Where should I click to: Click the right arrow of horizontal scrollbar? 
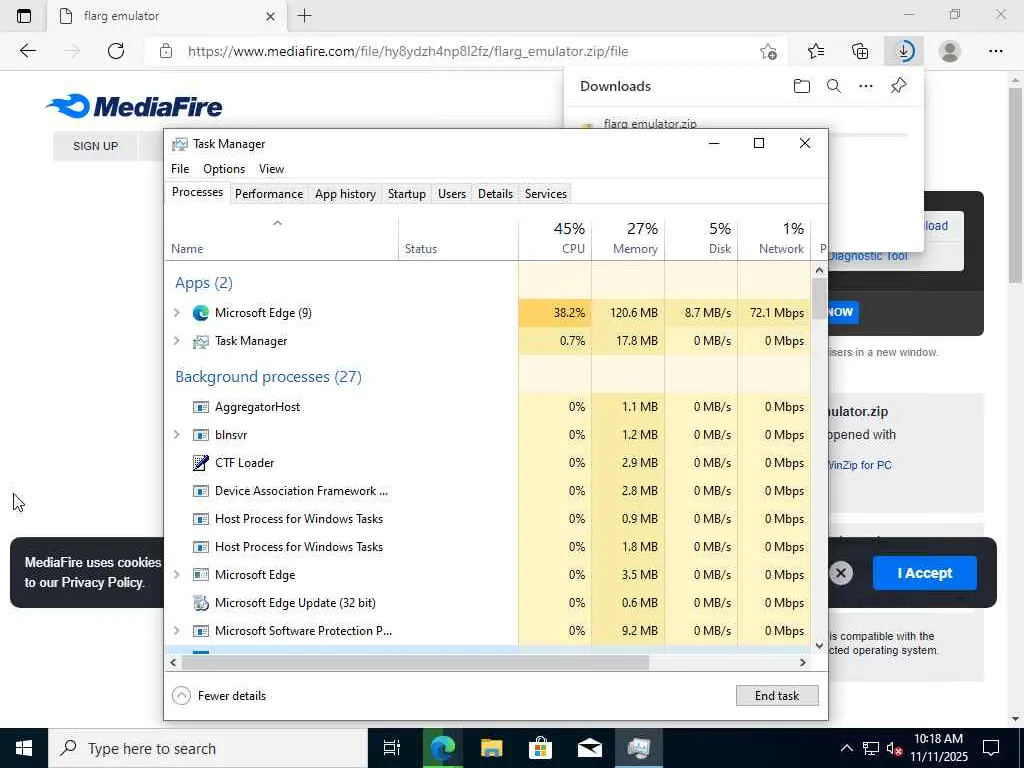(x=803, y=662)
